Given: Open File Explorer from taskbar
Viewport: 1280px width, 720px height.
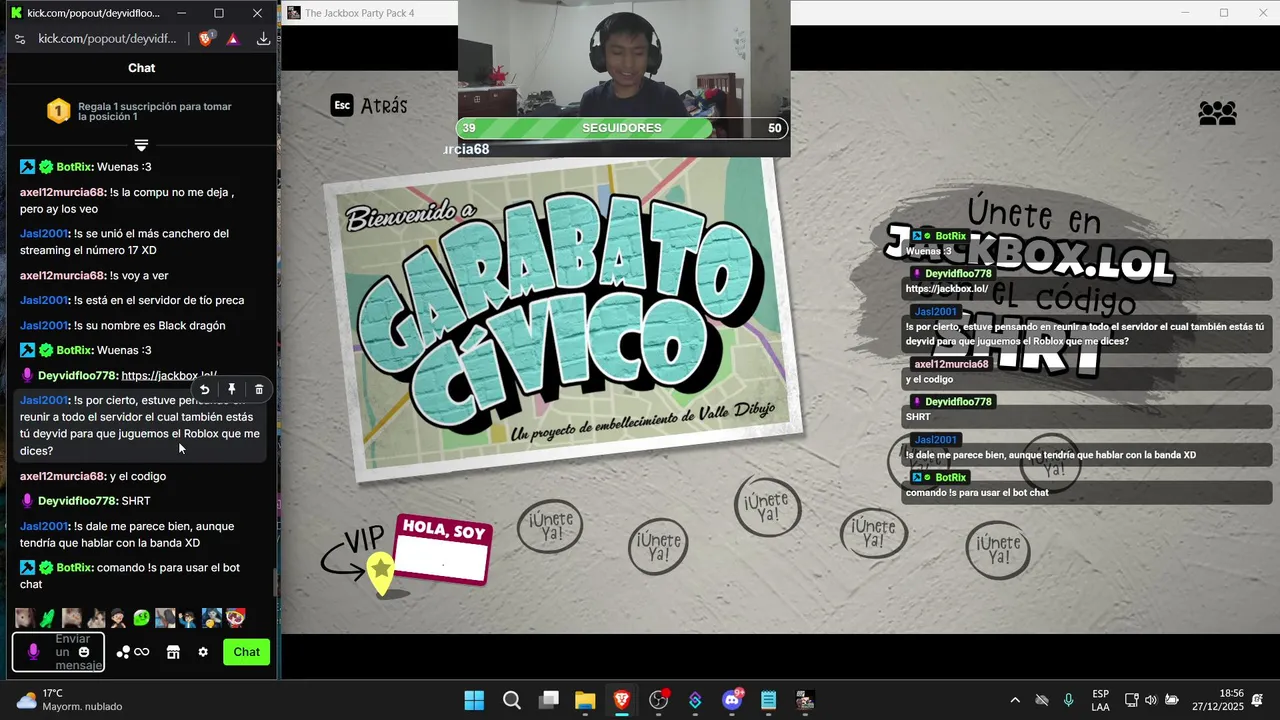Looking at the screenshot, I should pos(585,700).
